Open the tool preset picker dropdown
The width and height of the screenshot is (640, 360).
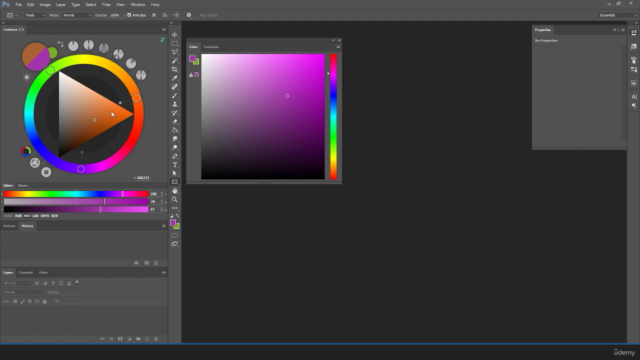[12, 15]
